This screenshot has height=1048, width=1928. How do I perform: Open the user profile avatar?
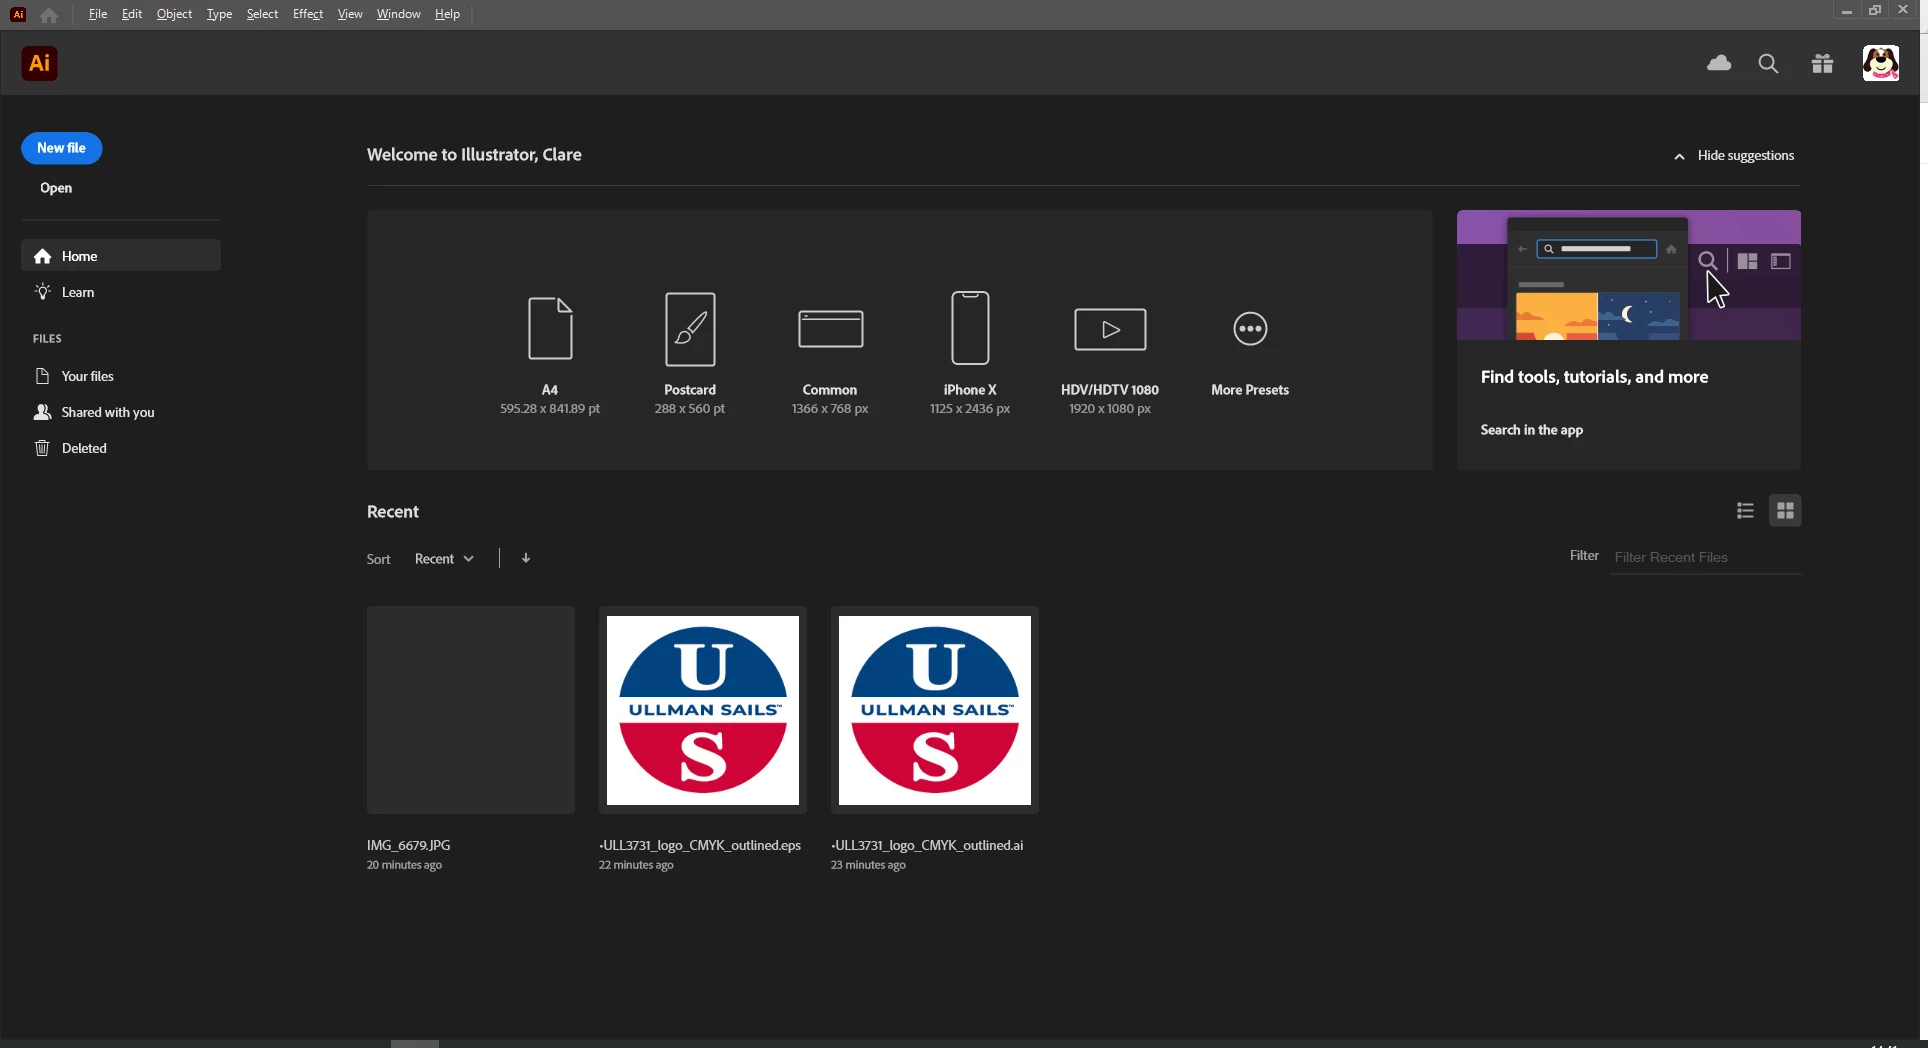[1881, 63]
